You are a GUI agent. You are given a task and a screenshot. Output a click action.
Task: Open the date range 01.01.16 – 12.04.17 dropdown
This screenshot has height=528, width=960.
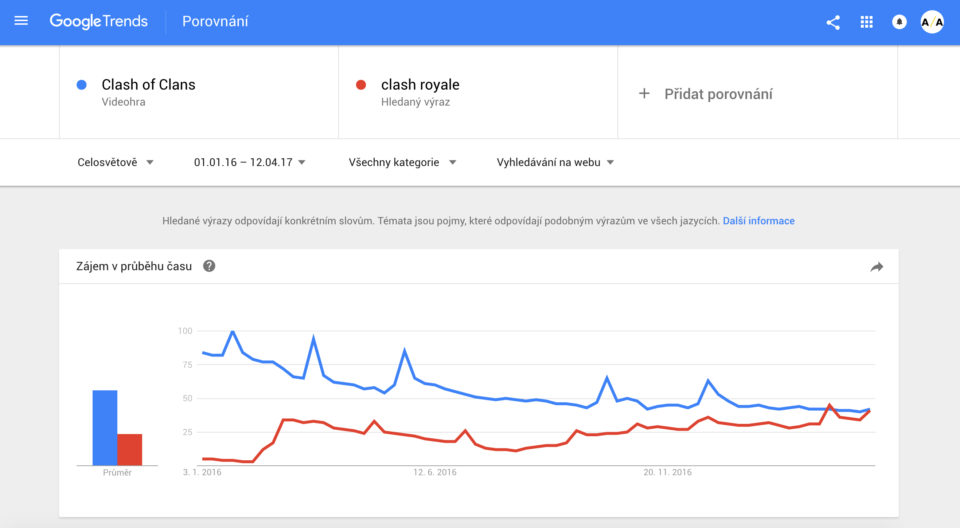tap(249, 162)
